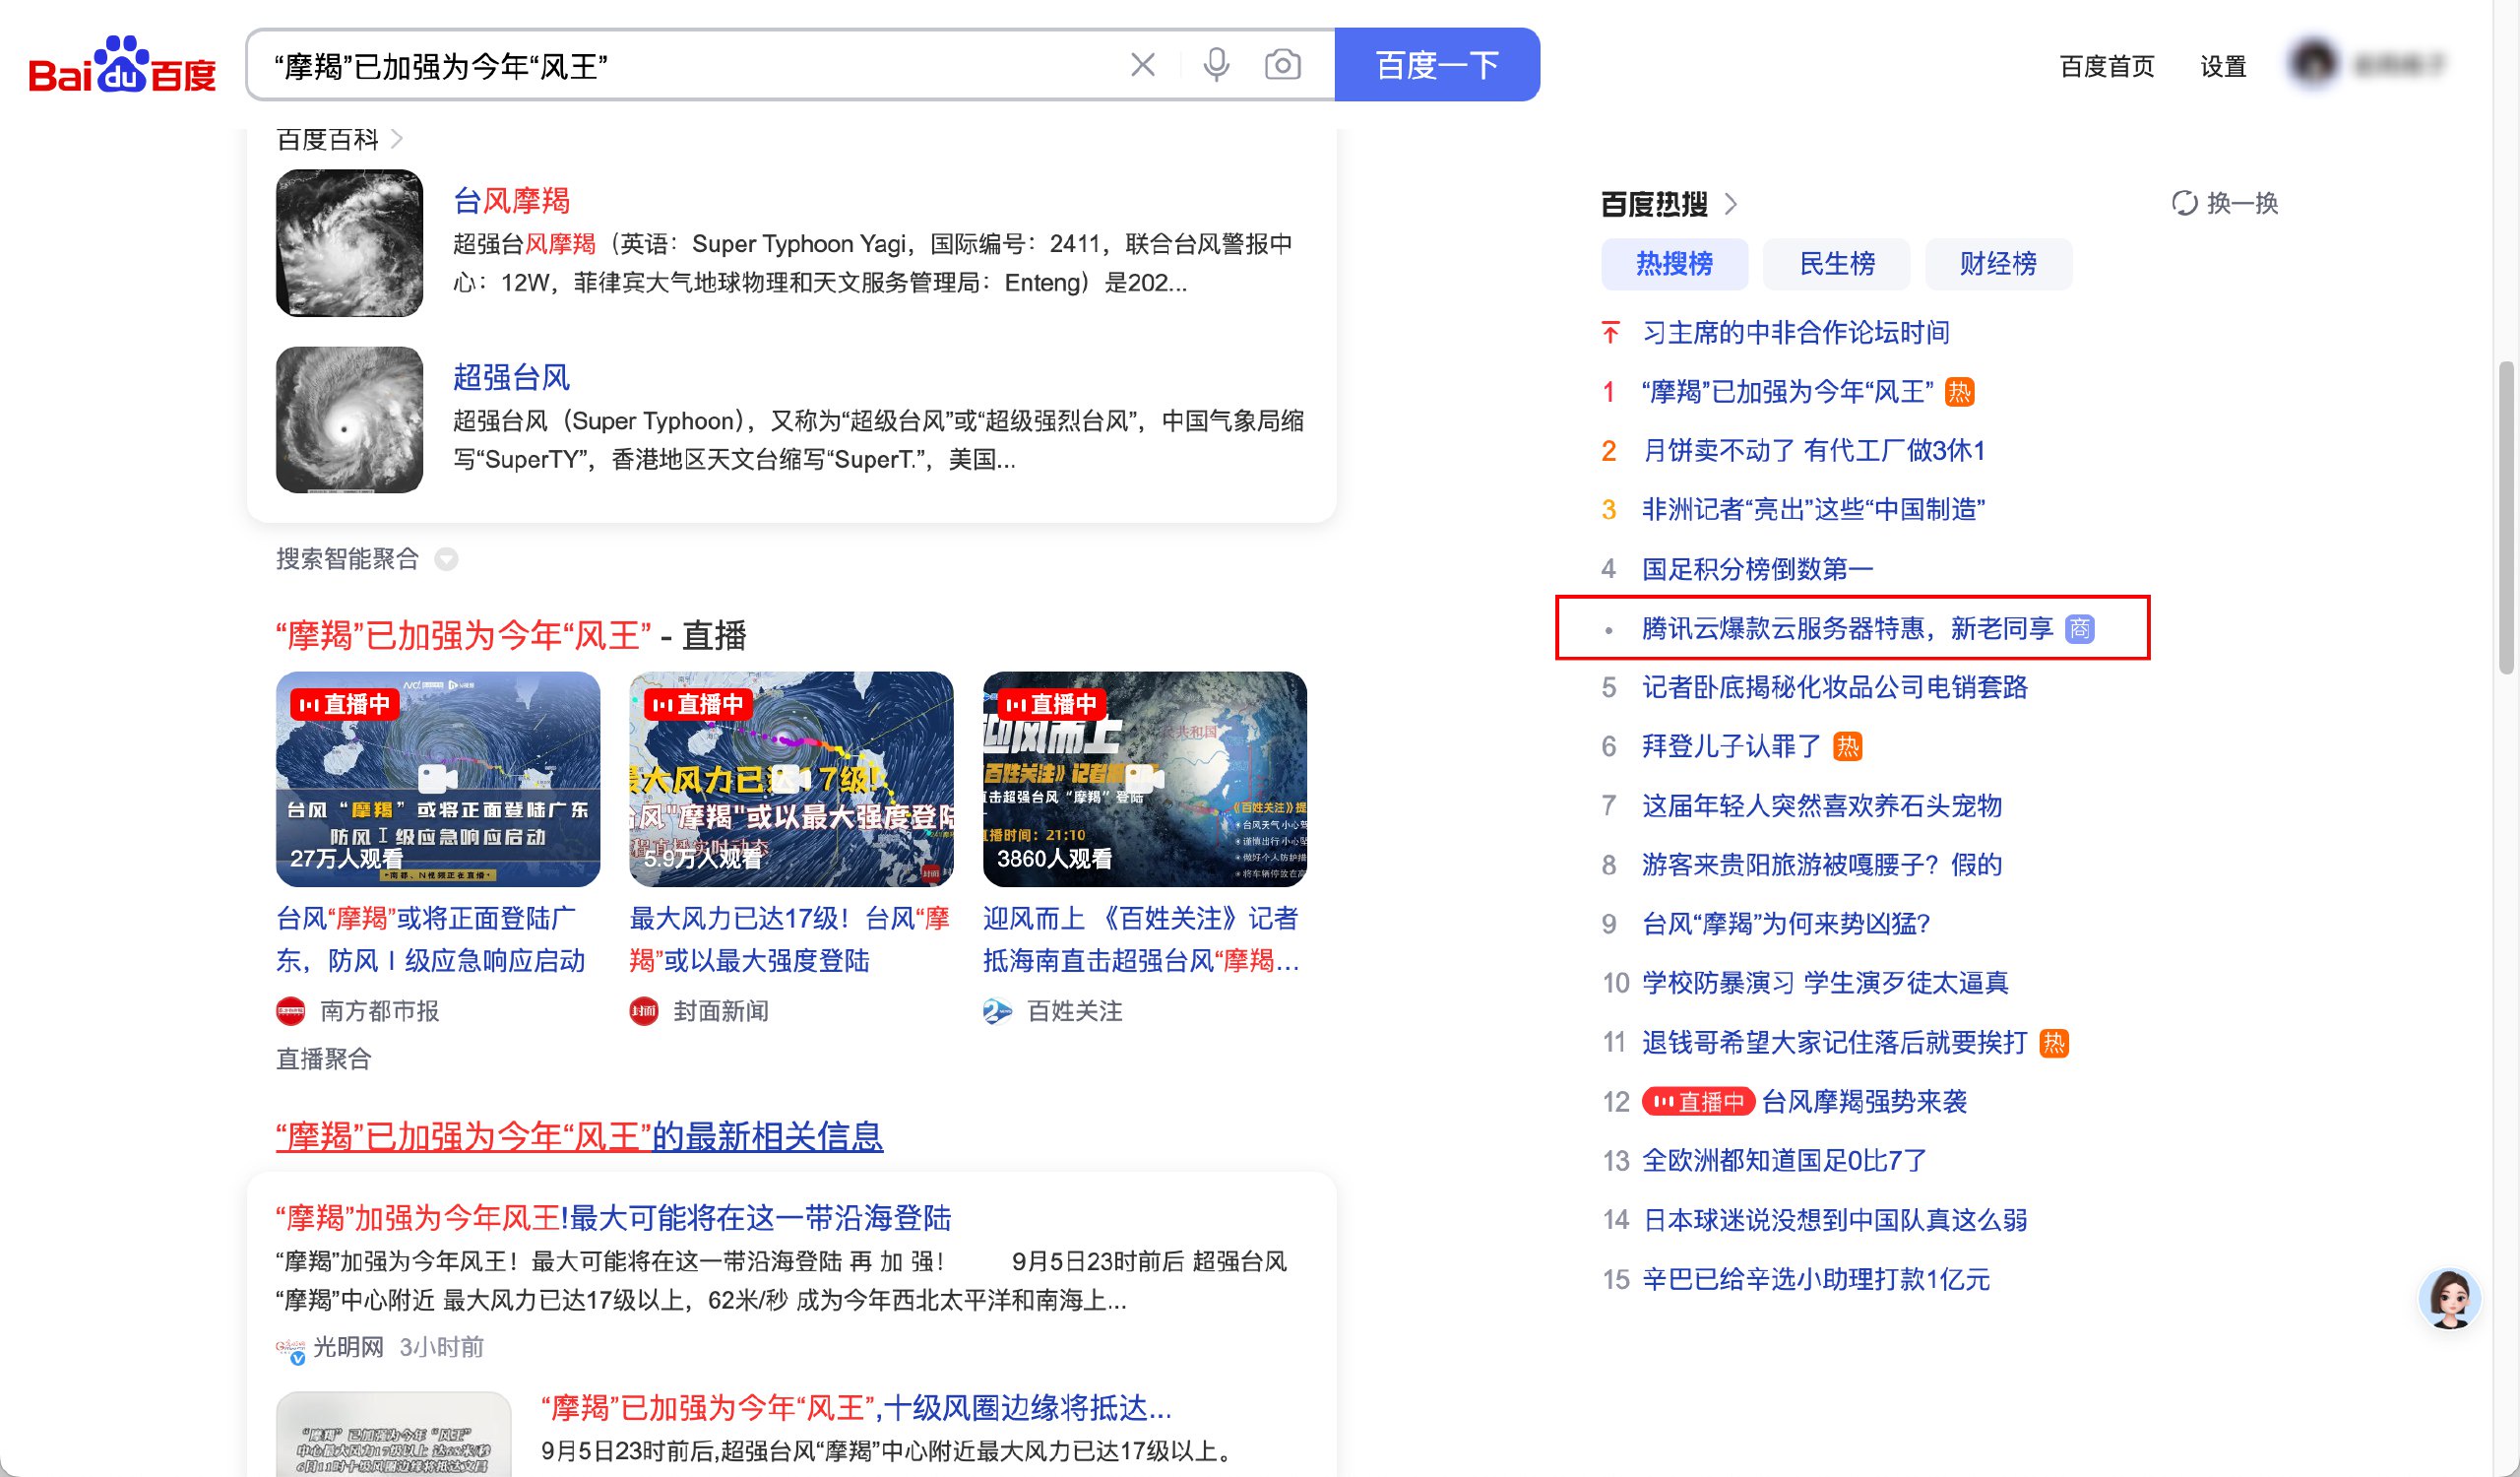Expand 百度热搜 chevron
The width and height of the screenshot is (2520, 1477).
coord(1731,204)
